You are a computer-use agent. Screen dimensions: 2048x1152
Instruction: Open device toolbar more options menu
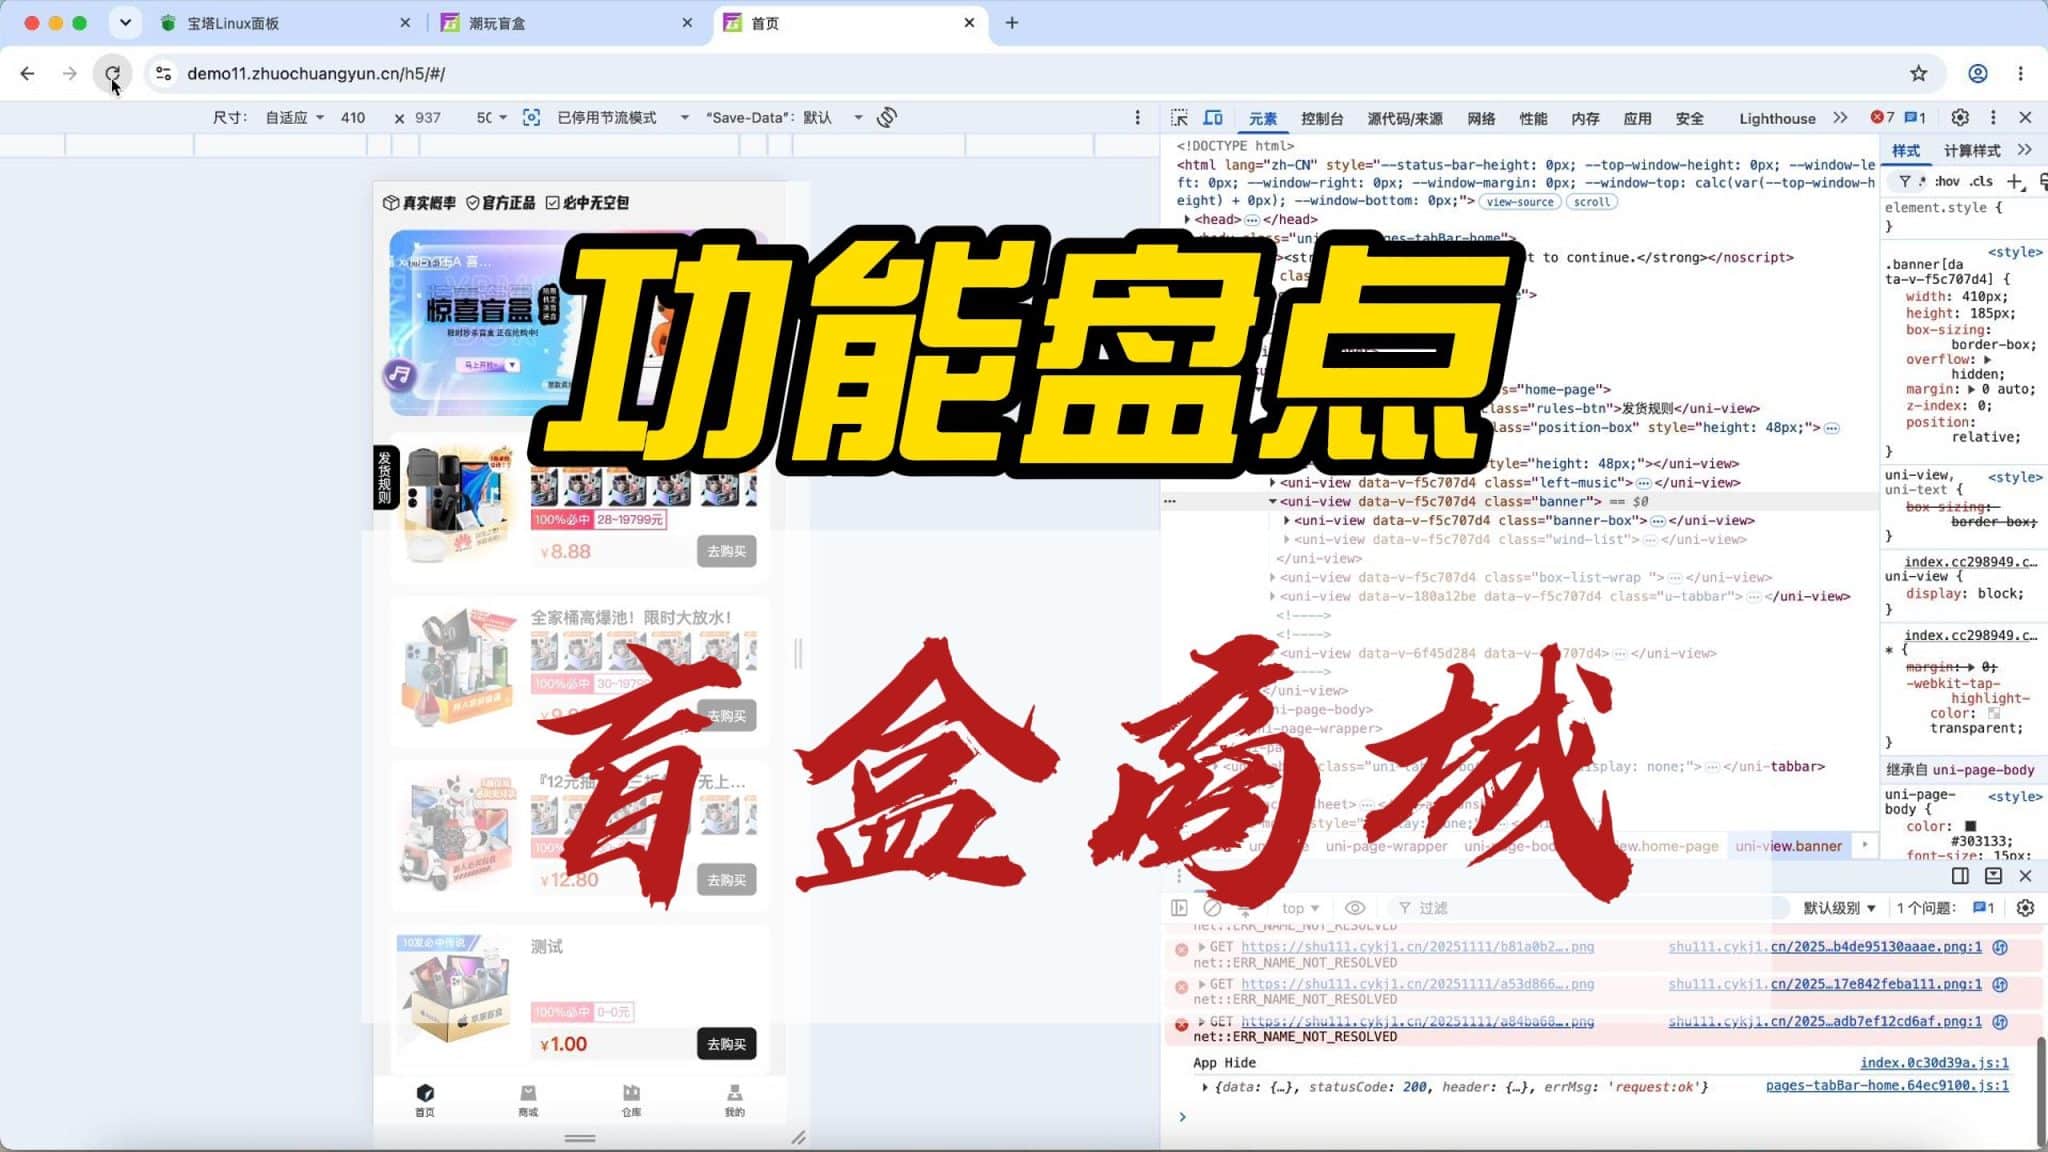(x=1137, y=118)
